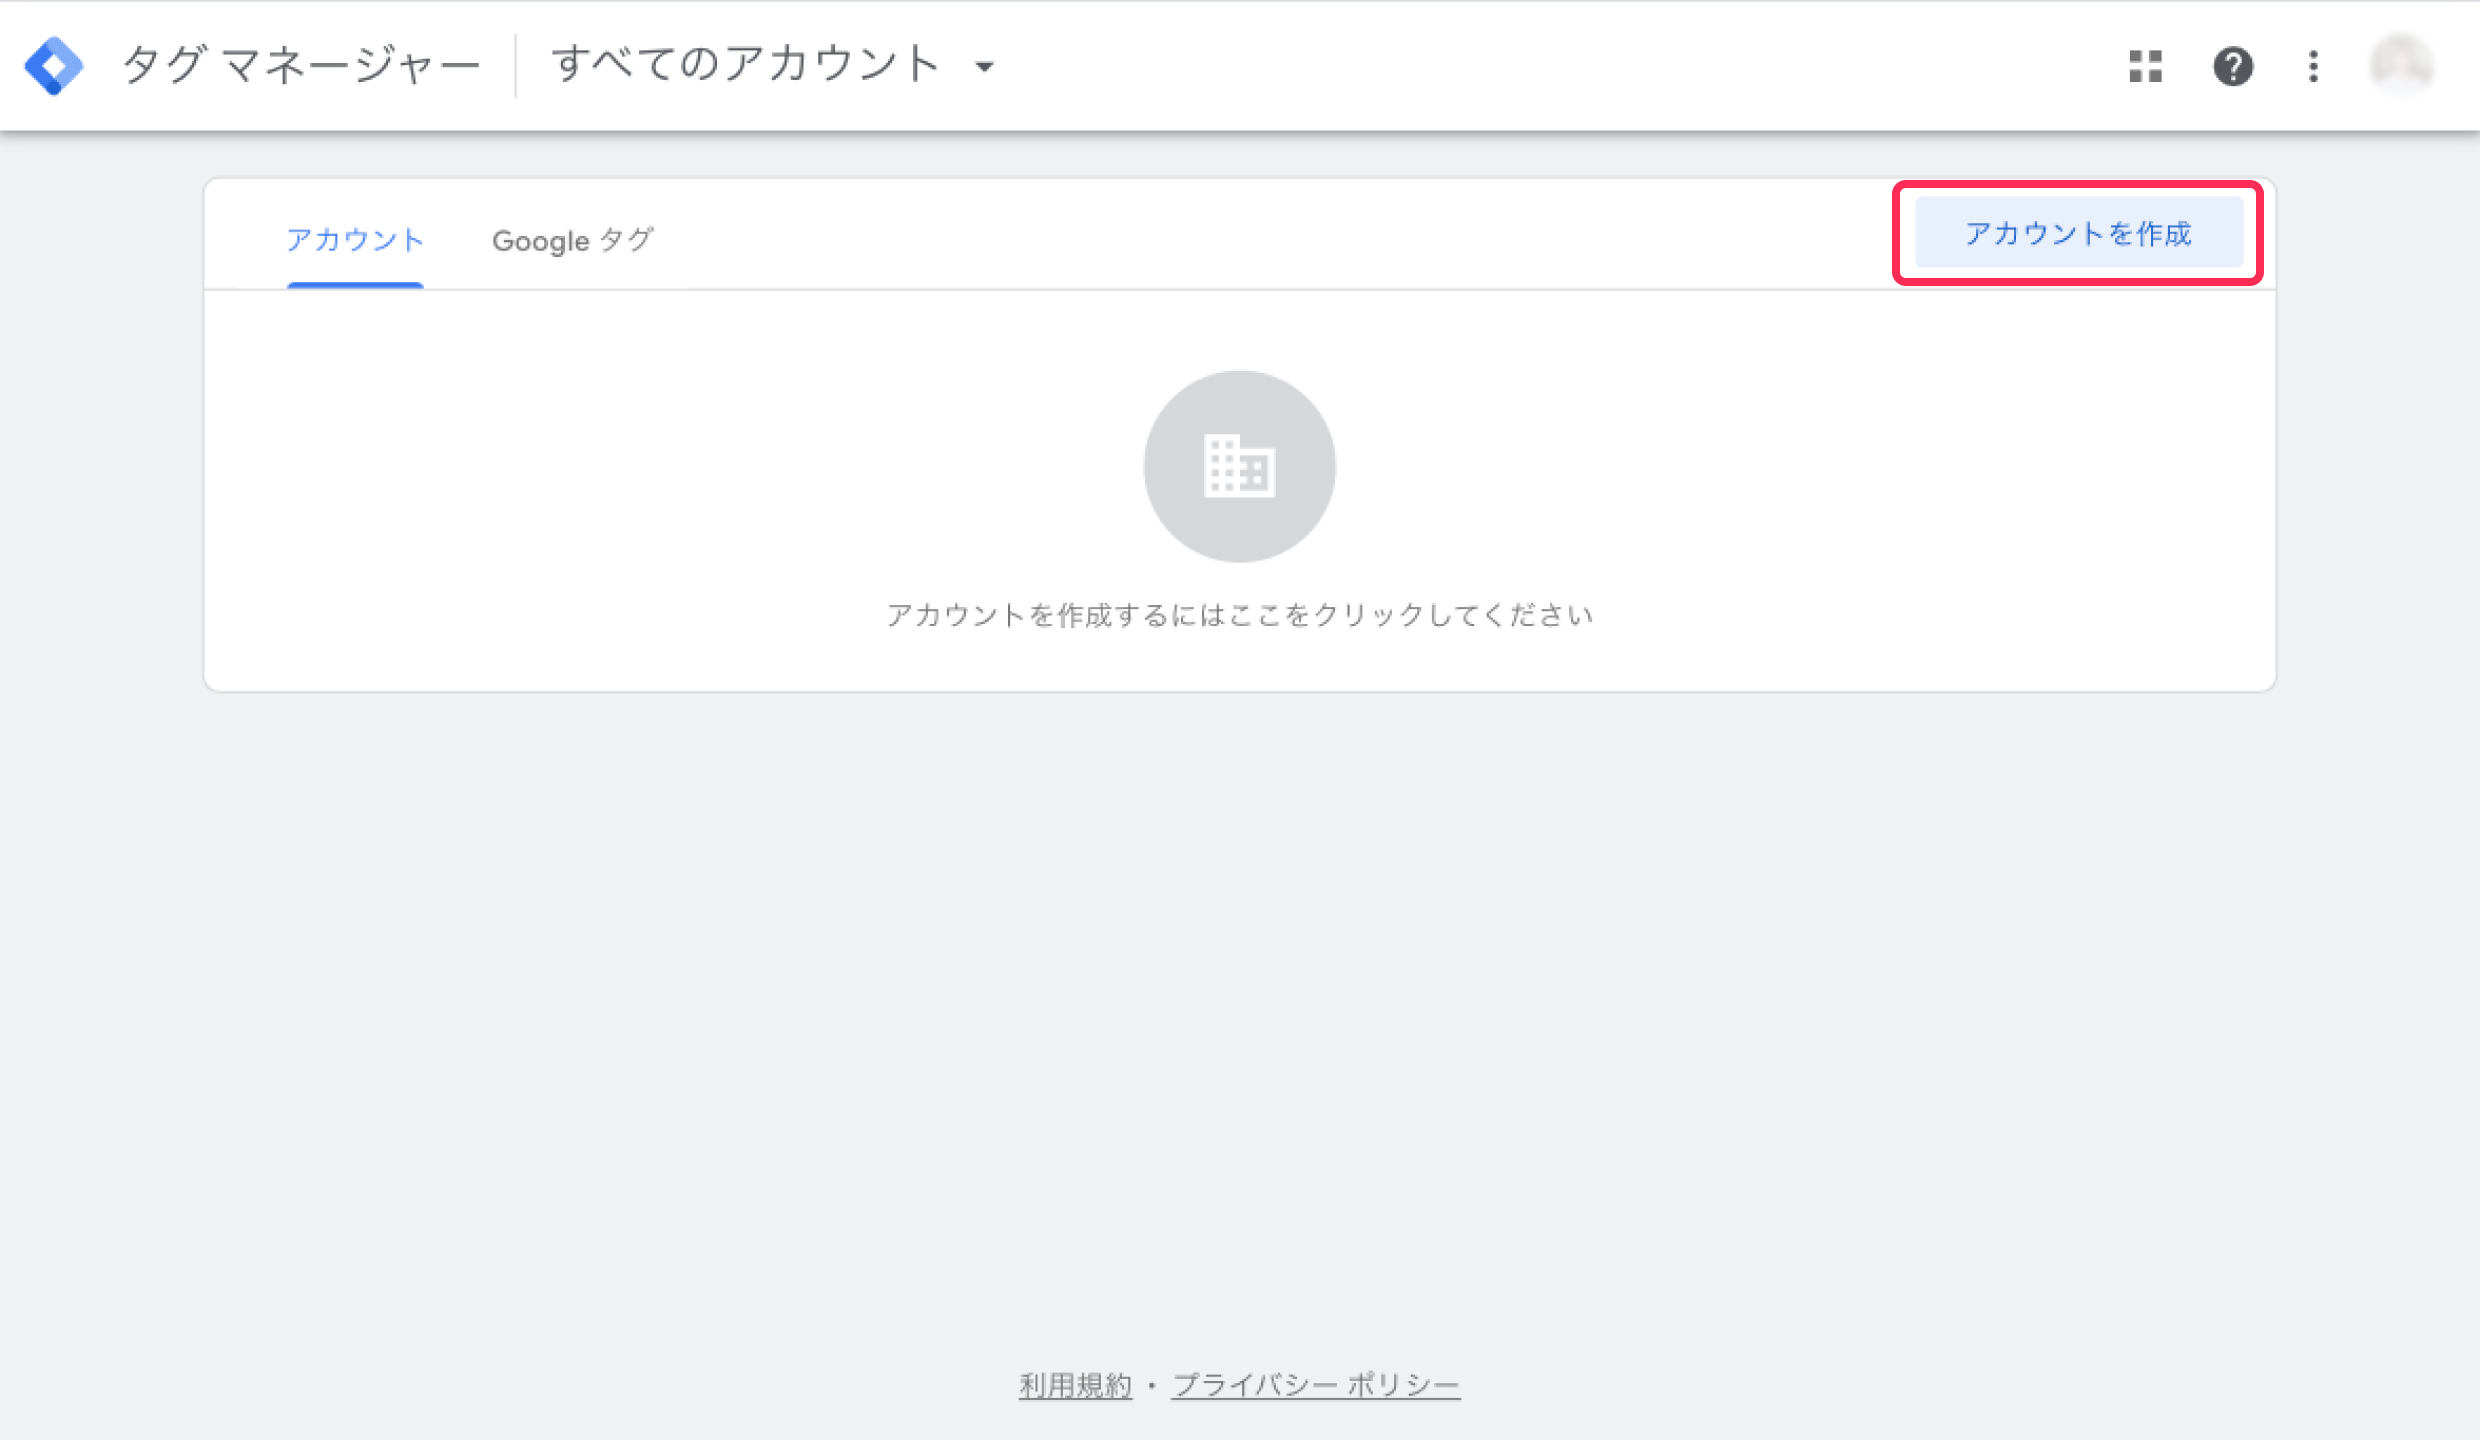This screenshot has width=2480, height=1440.
Task: Click the タグ マネージャー title text
Action: click(301, 66)
